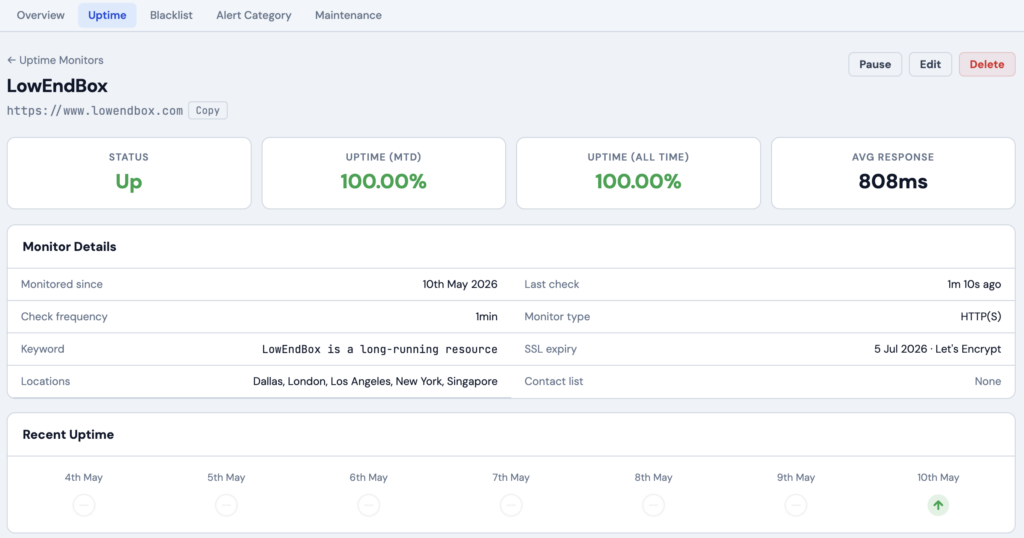Click the 'Contact list' label
This screenshot has height=538, width=1024.
(554, 381)
